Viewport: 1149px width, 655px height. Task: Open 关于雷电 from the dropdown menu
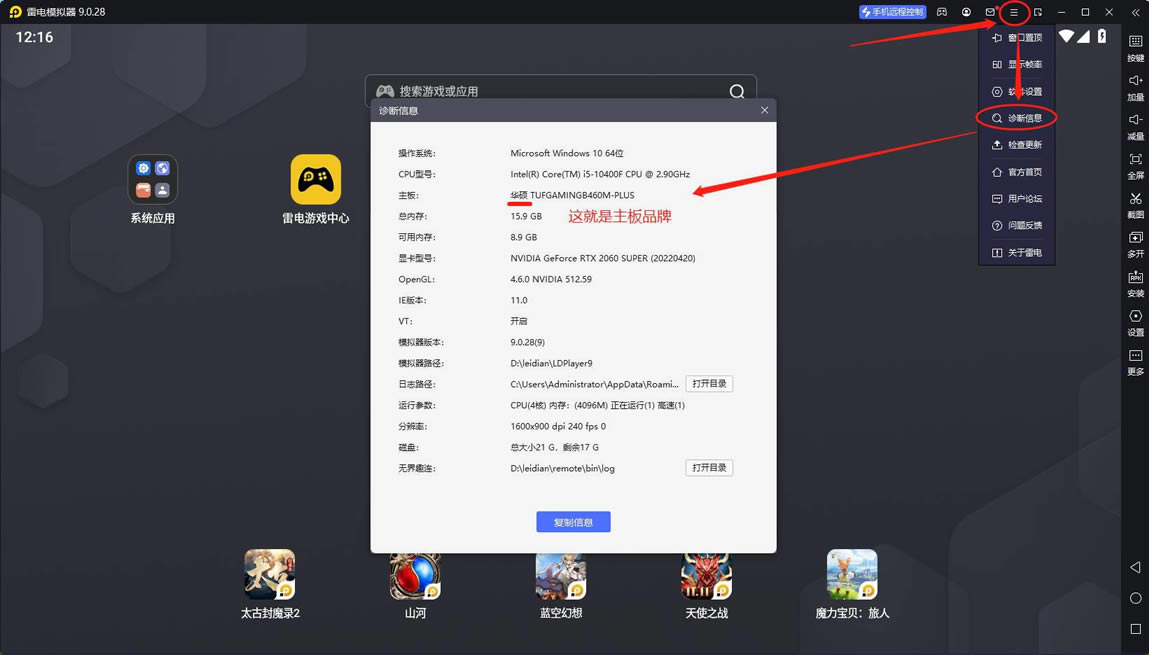(x=1017, y=253)
